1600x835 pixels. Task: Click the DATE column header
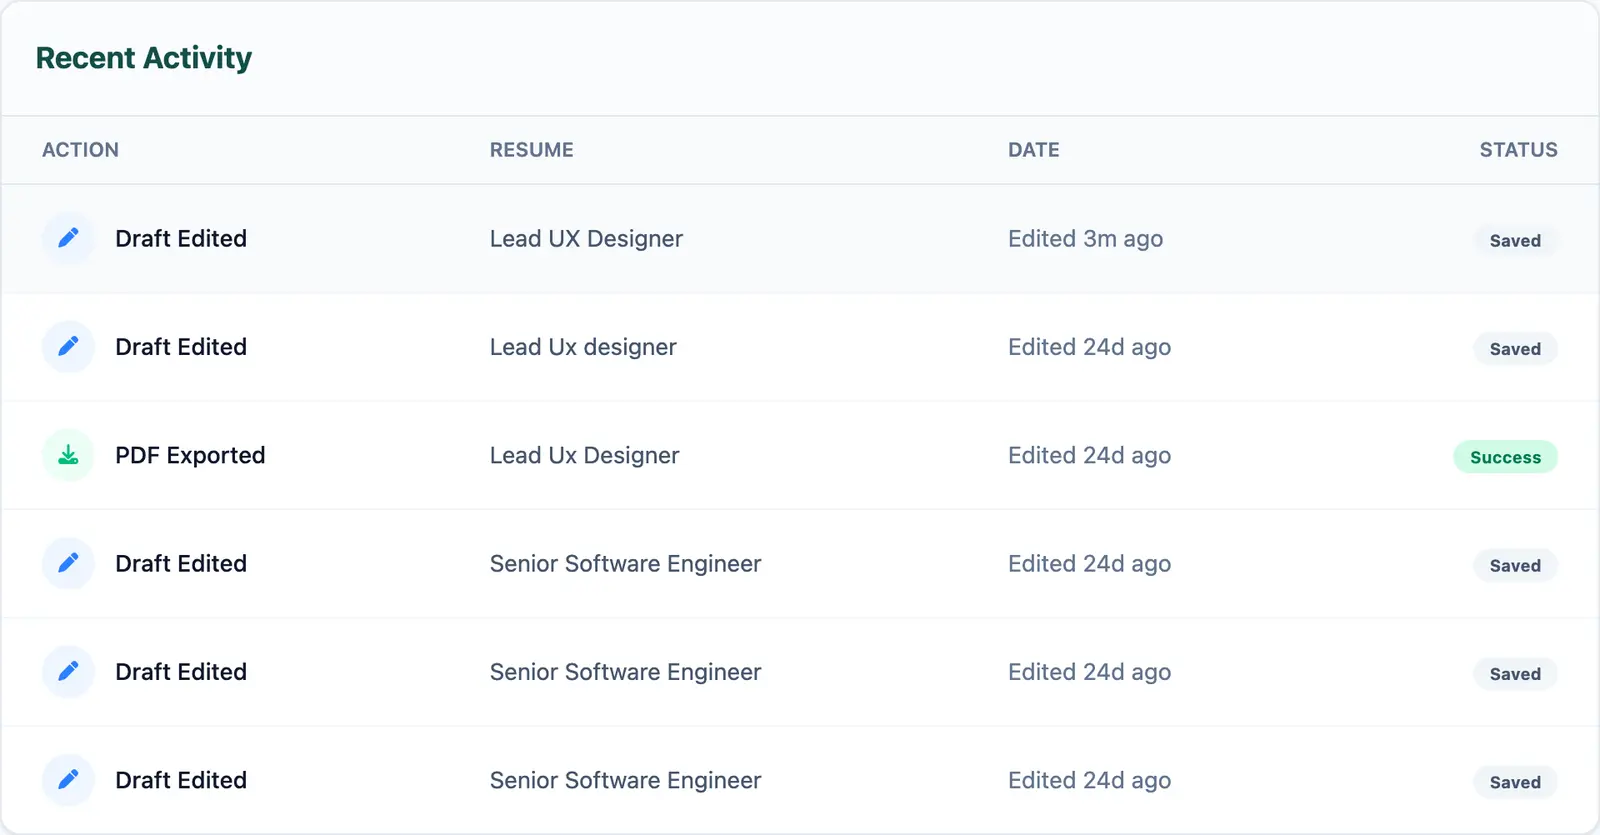tap(1034, 150)
